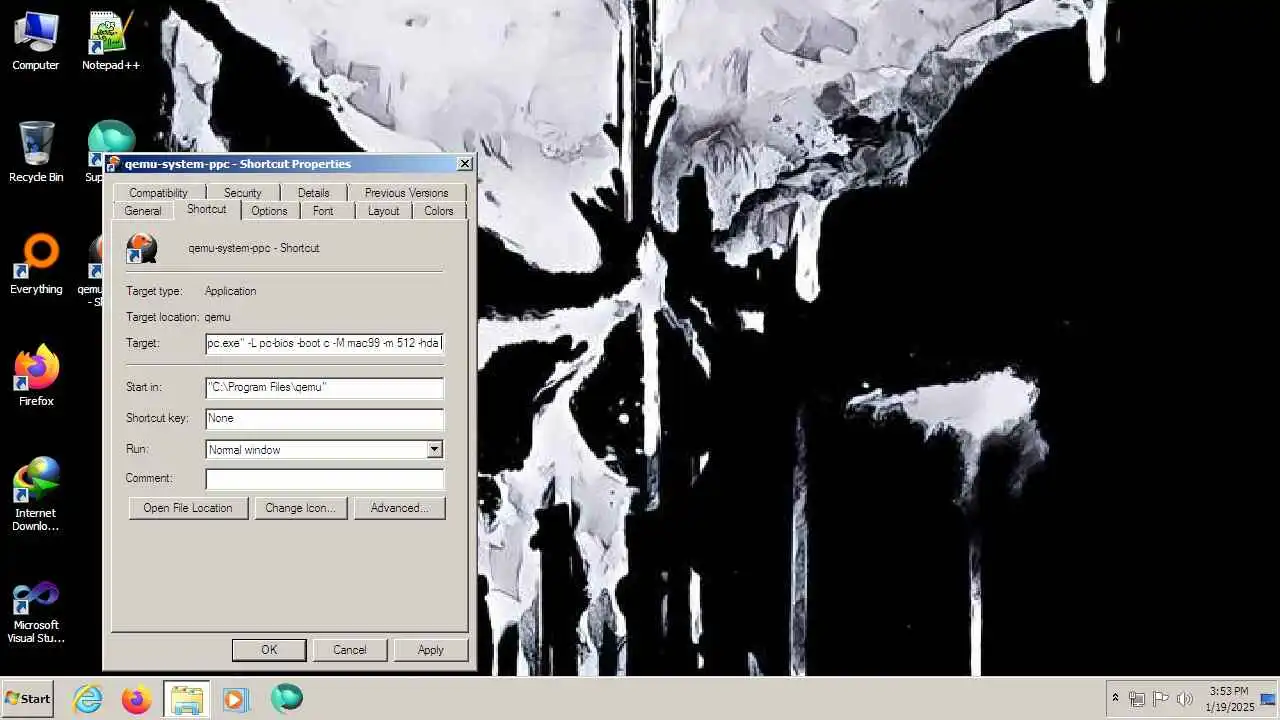Switch to the Layout tab
This screenshot has height=720, width=1280.
383,211
